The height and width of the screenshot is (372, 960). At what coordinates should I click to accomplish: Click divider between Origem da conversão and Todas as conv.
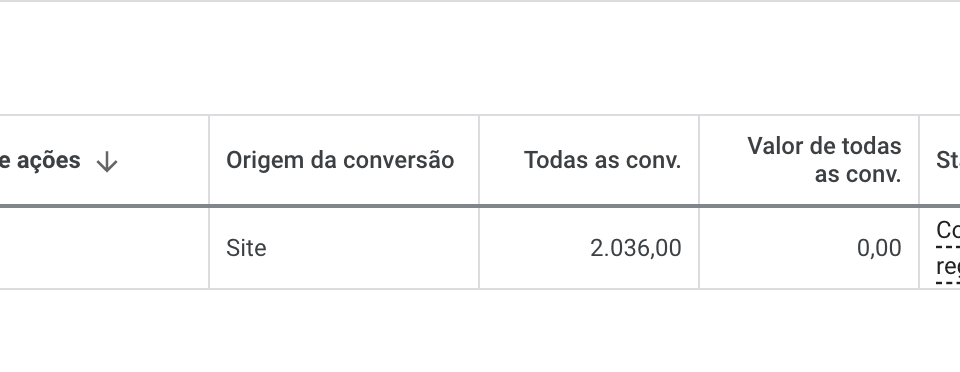479,160
